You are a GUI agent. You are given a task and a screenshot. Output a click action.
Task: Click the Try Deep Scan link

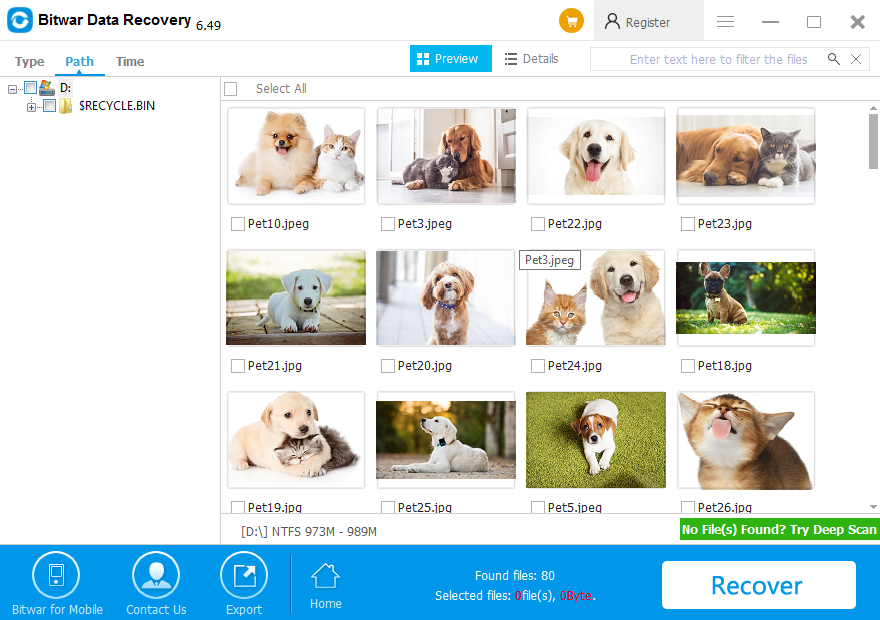[779, 529]
